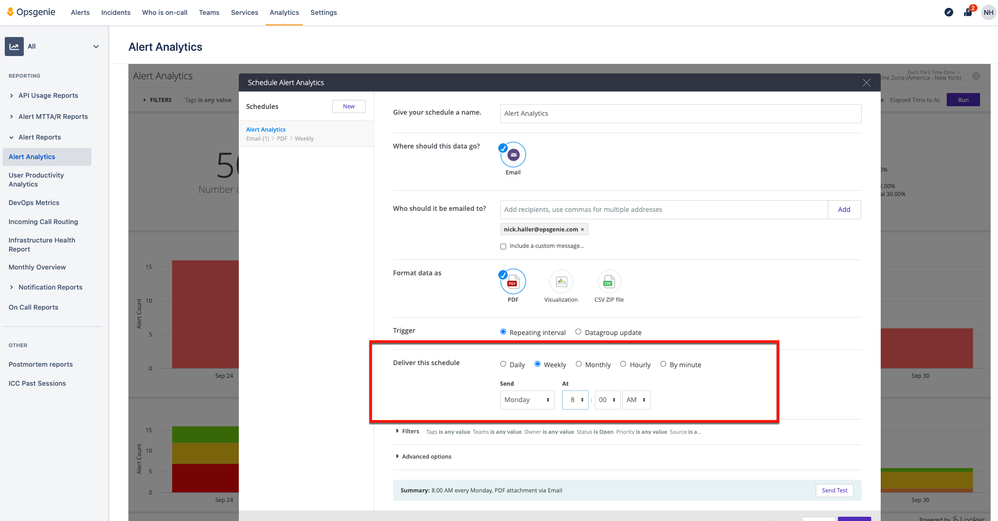Click the analytics chart icon beside All

pos(14,46)
